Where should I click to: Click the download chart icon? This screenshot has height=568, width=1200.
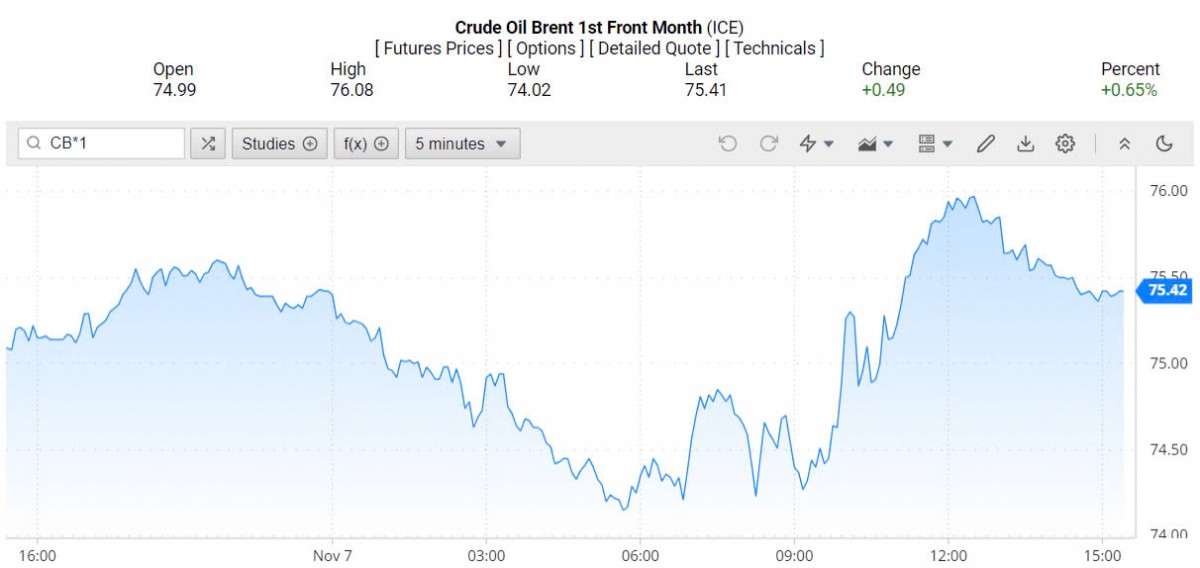pyautogui.click(x=1025, y=144)
